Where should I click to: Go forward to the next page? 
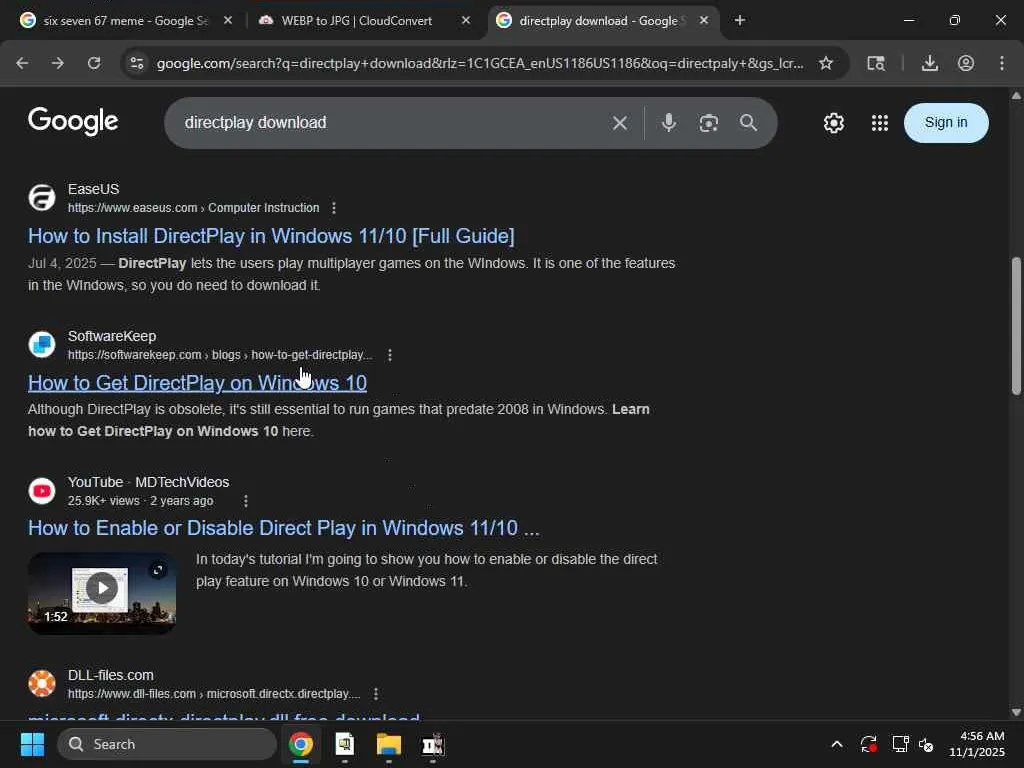click(x=58, y=63)
